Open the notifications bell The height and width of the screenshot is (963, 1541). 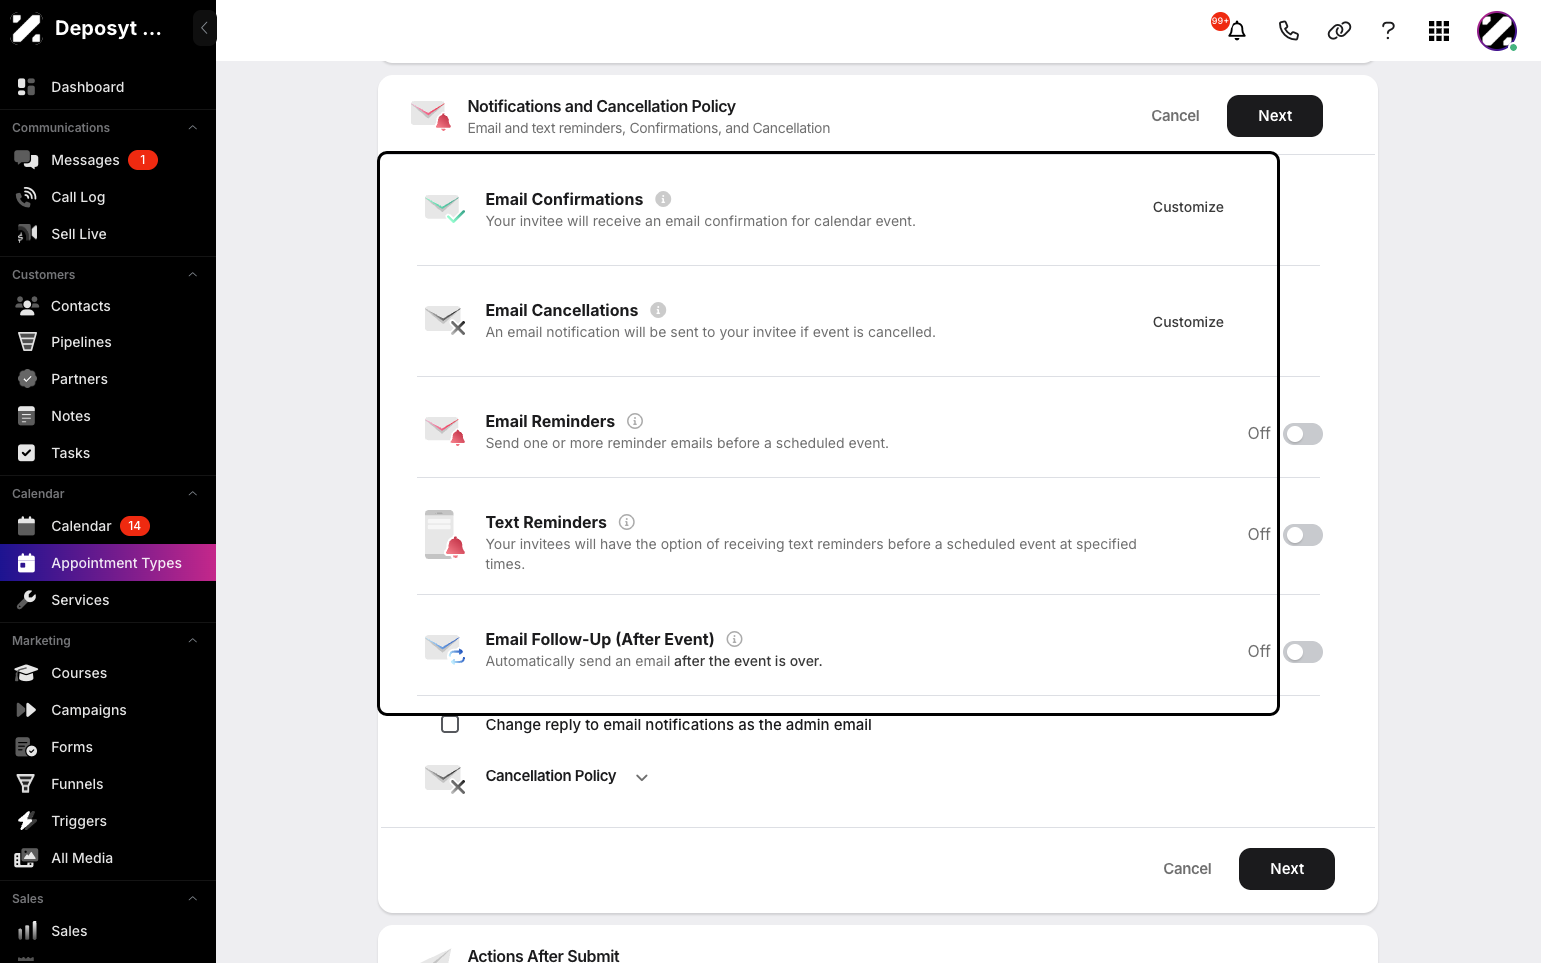coord(1236,30)
